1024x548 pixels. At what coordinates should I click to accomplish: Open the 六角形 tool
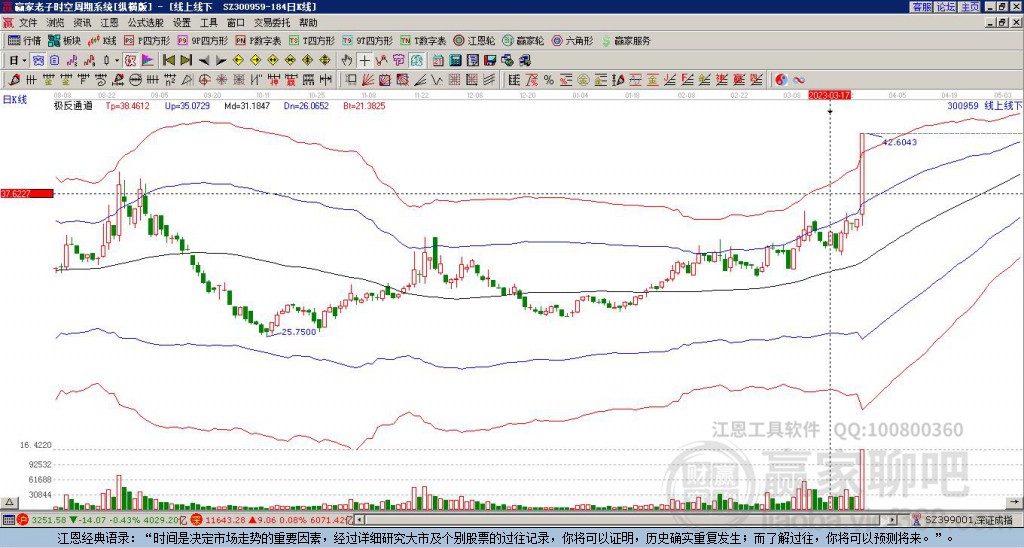(x=573, y=40)
